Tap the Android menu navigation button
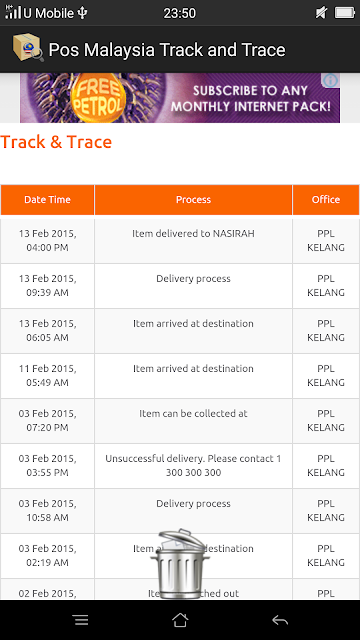Image resolution: width=360 pixels, height=640 pixels. click(x=81, y=620)
